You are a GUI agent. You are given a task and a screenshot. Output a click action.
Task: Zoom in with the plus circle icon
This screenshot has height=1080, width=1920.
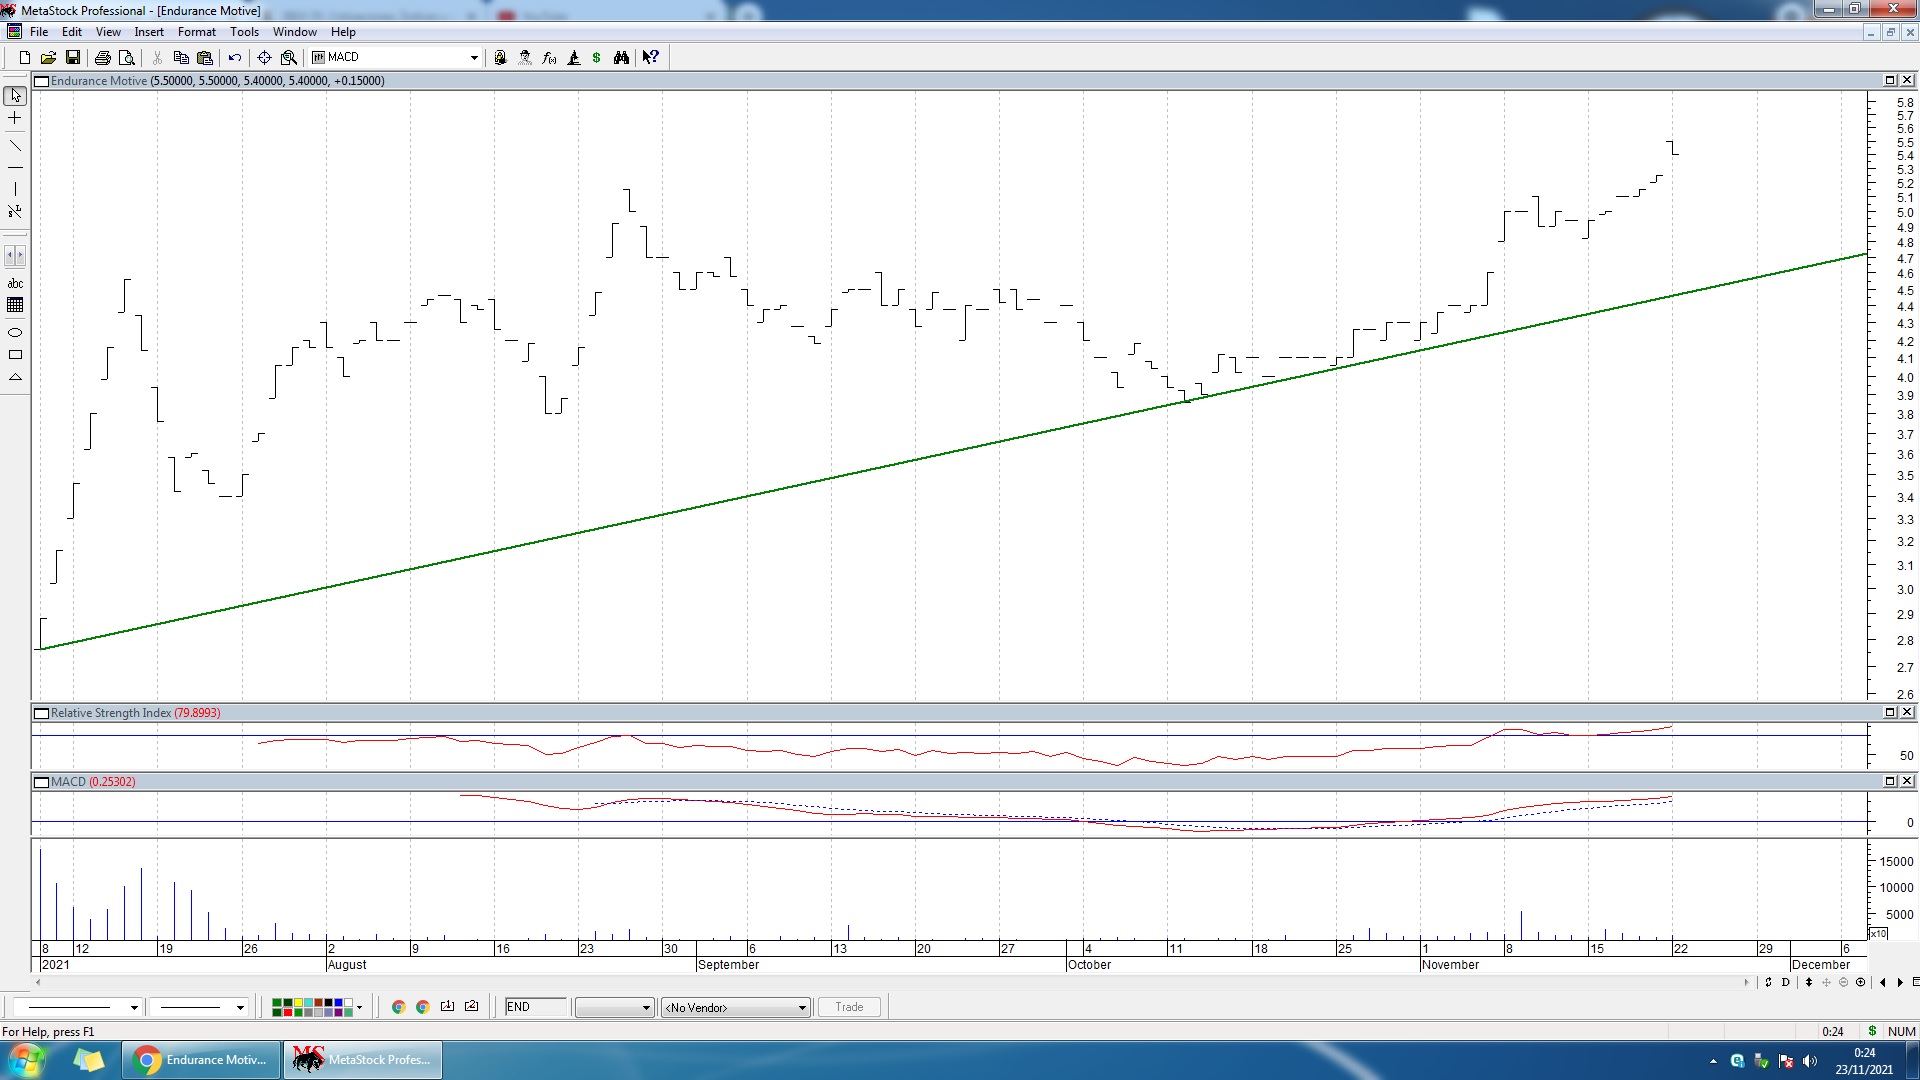pos(1860,982)
